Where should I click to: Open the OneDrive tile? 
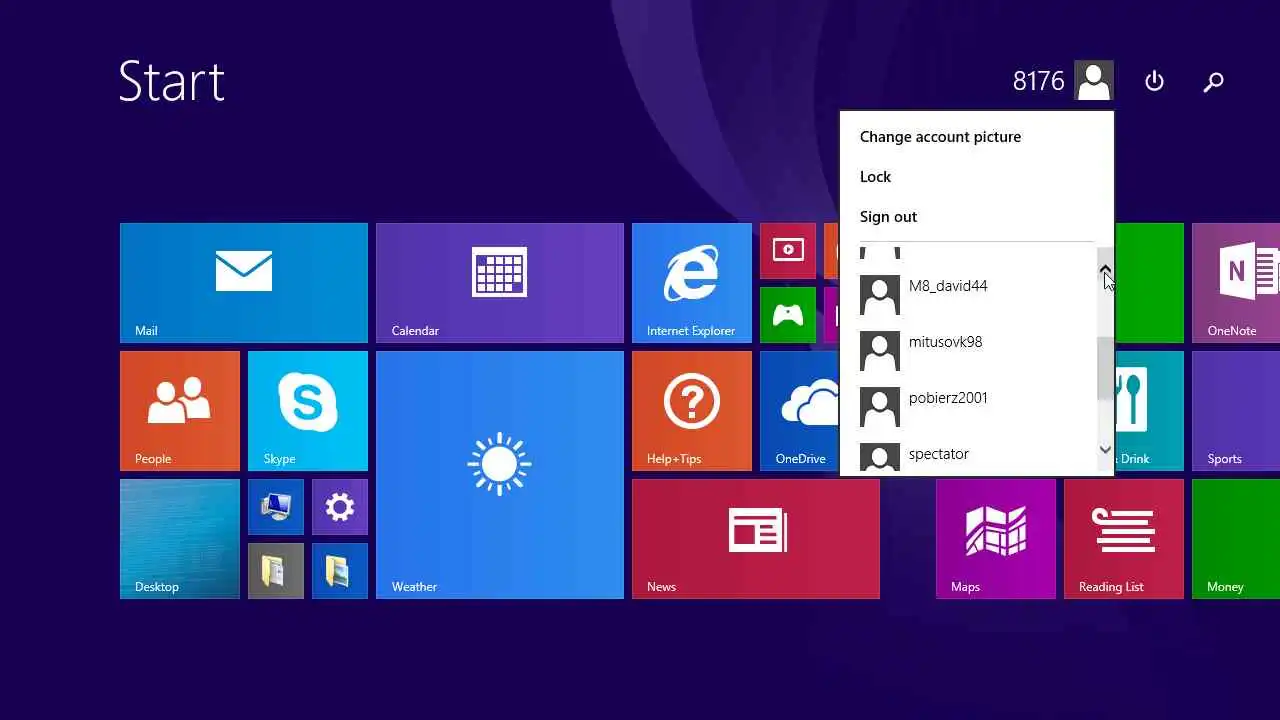(x=800, y=411)
